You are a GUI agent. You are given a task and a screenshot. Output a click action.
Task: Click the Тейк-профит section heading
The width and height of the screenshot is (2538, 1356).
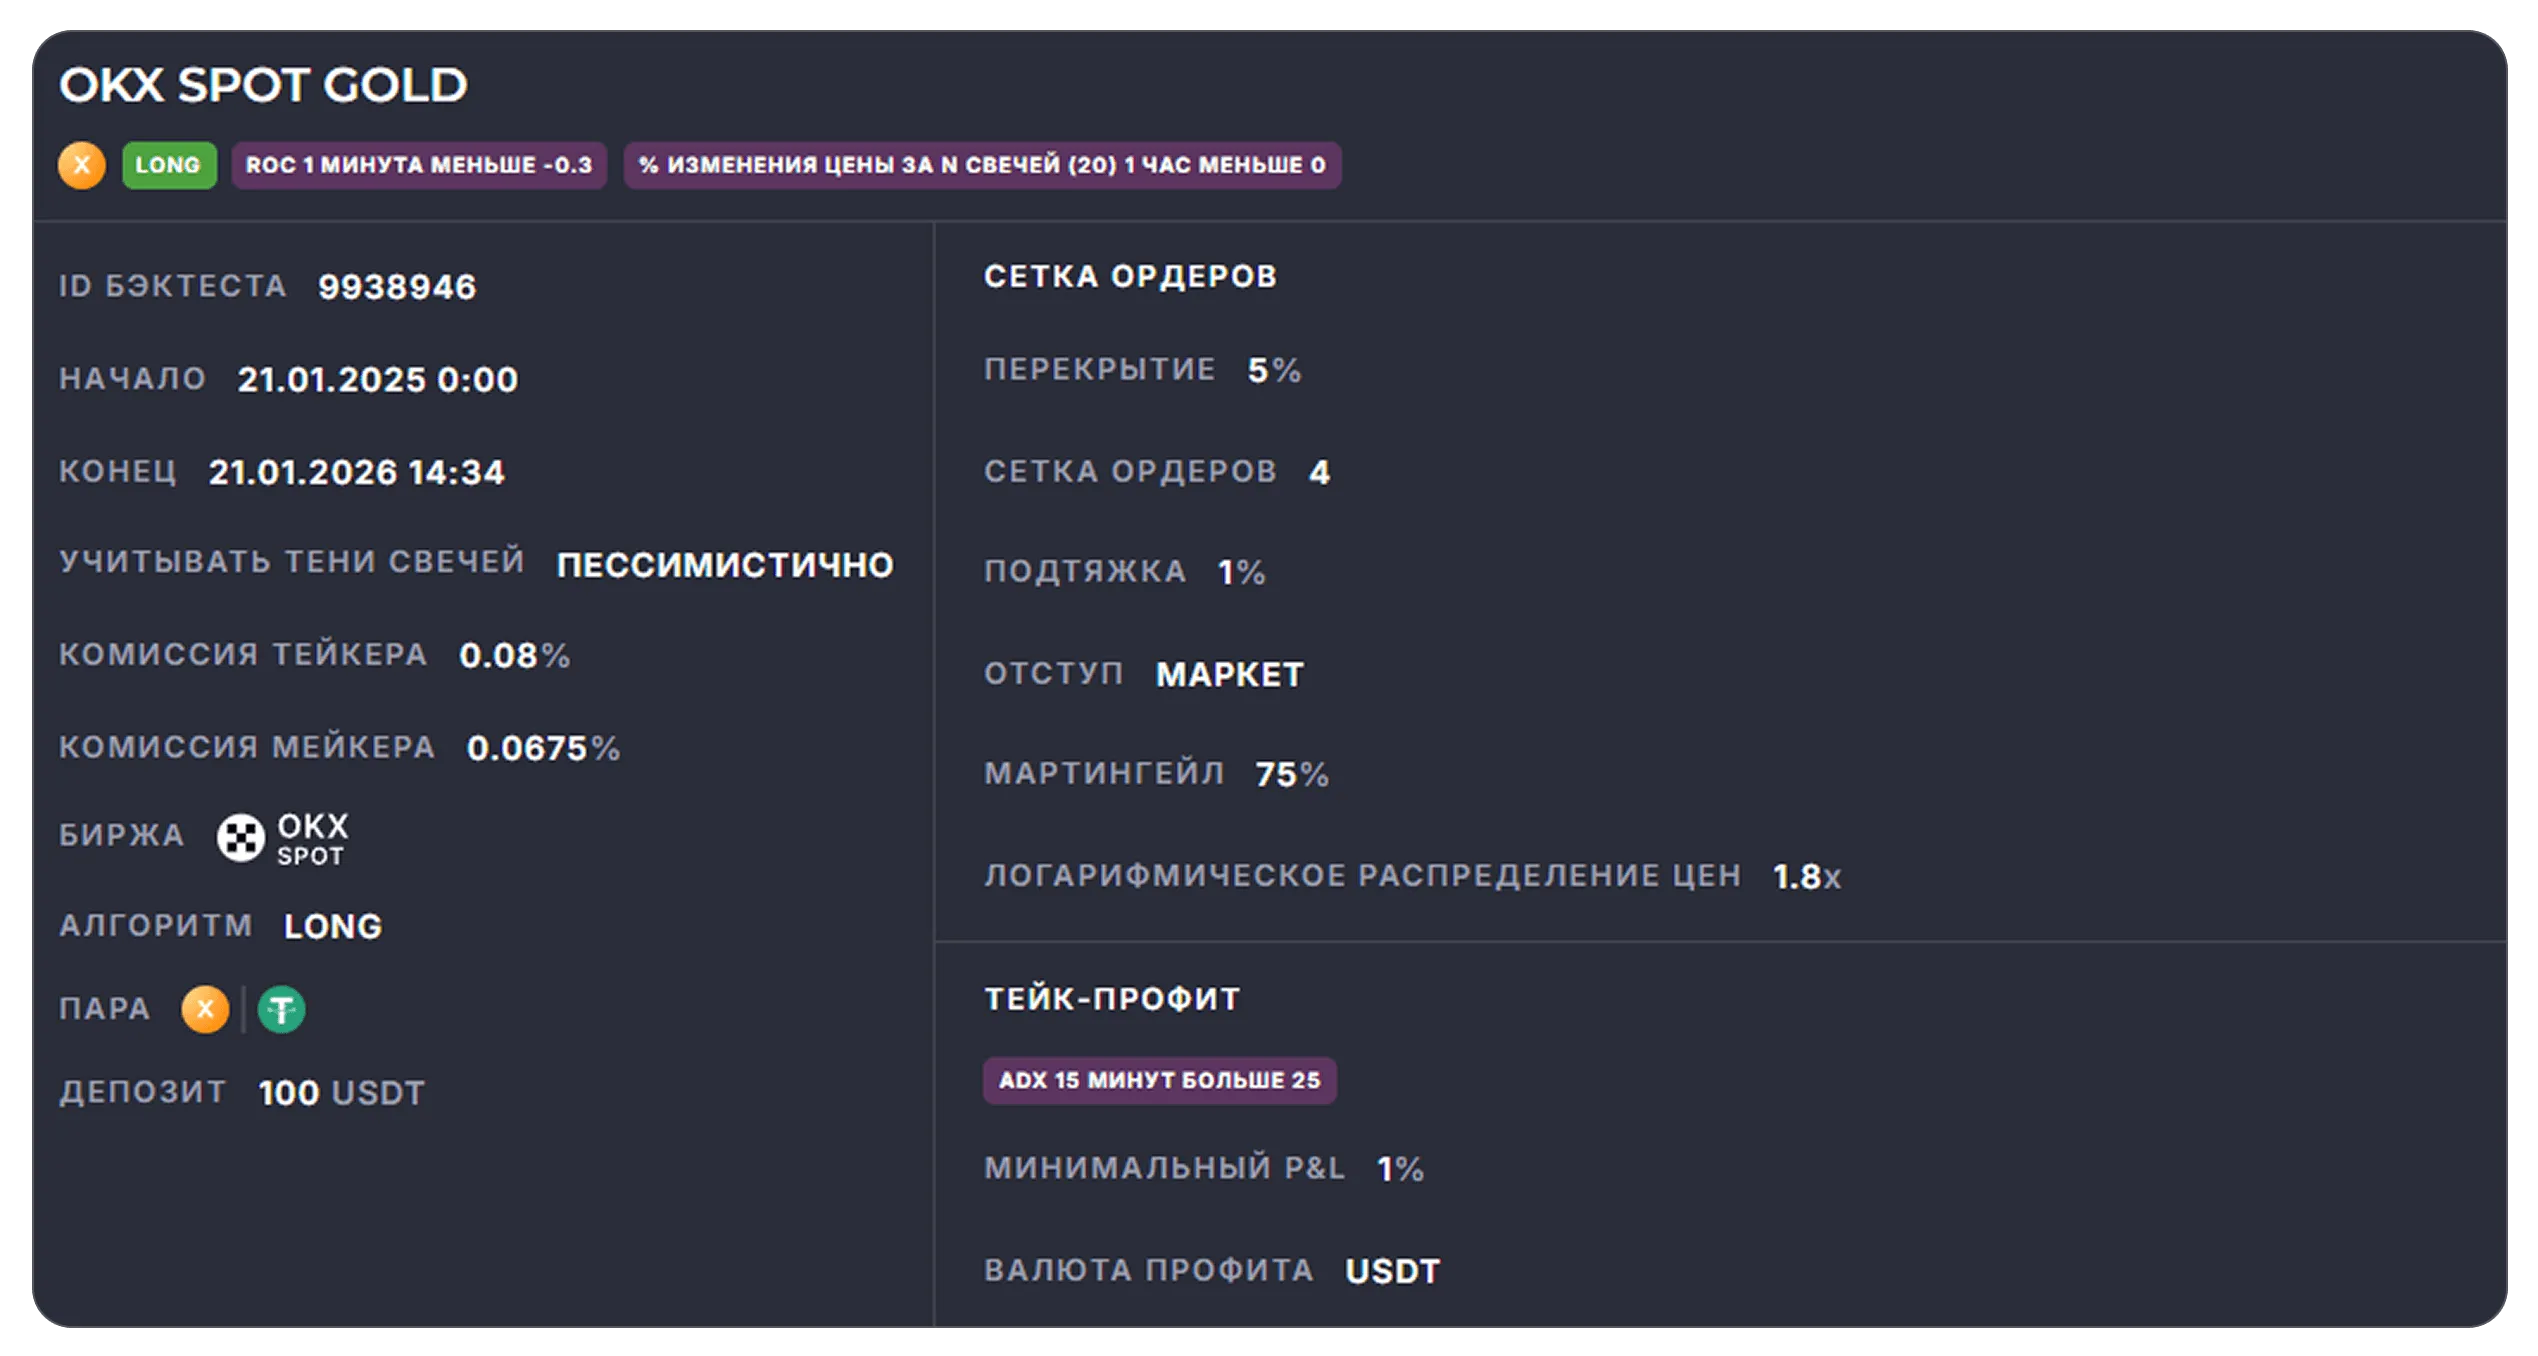pyautogui.click(x=1113, y=998)
